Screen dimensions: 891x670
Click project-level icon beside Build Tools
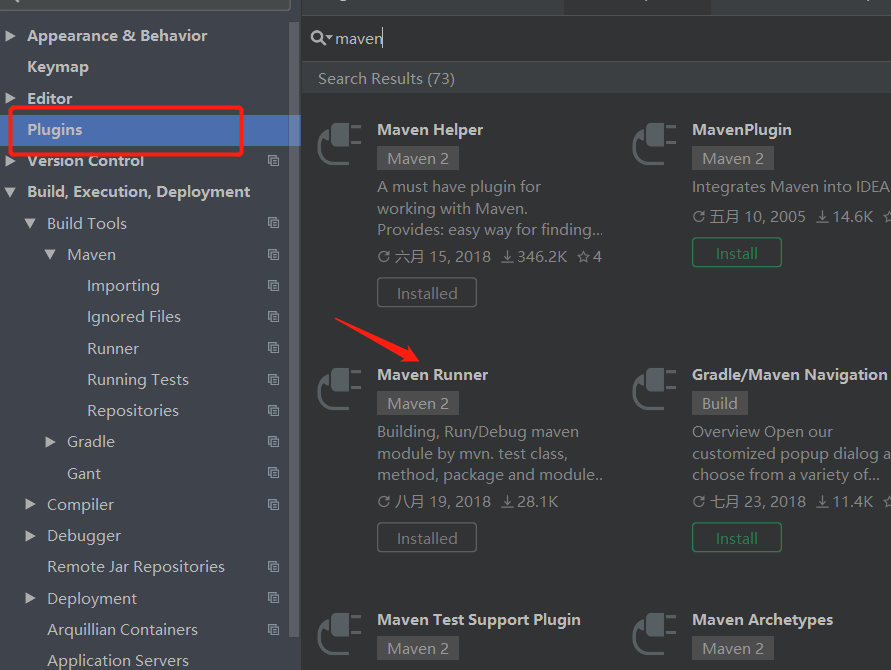(273, 223)
